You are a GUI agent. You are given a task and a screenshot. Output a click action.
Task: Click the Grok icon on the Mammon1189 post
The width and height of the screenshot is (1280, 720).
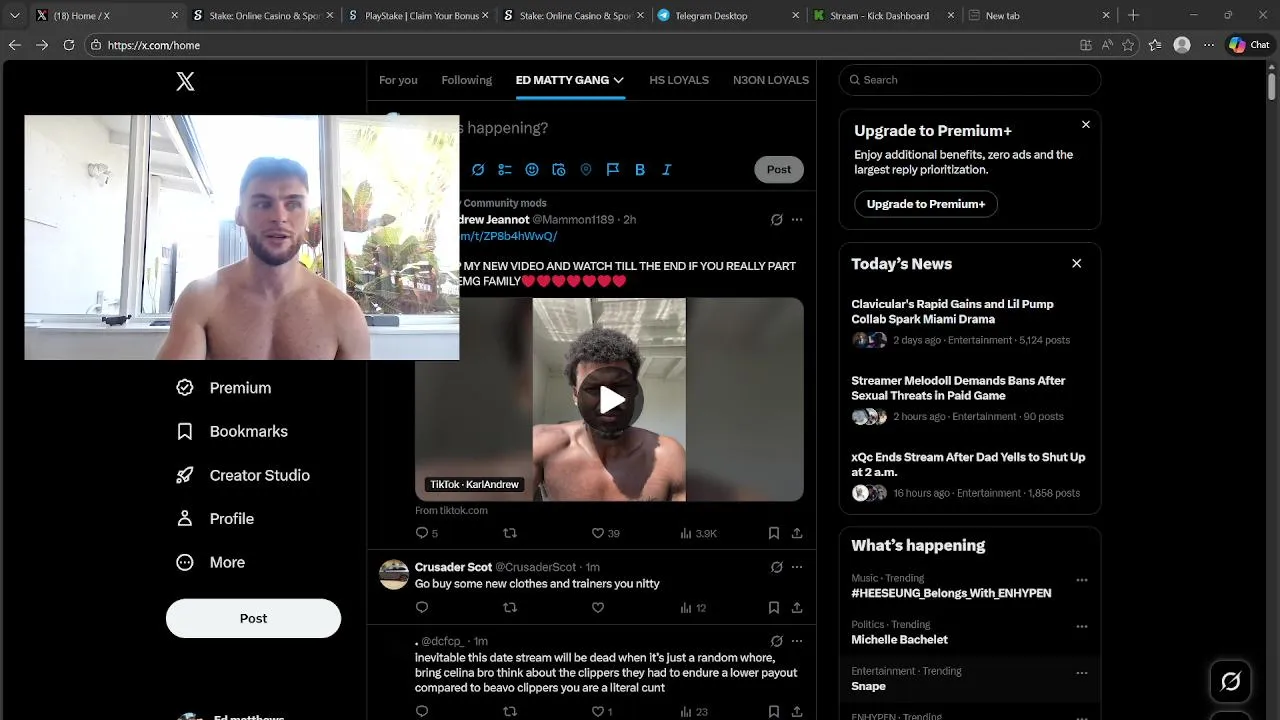(x=777, y=219)
